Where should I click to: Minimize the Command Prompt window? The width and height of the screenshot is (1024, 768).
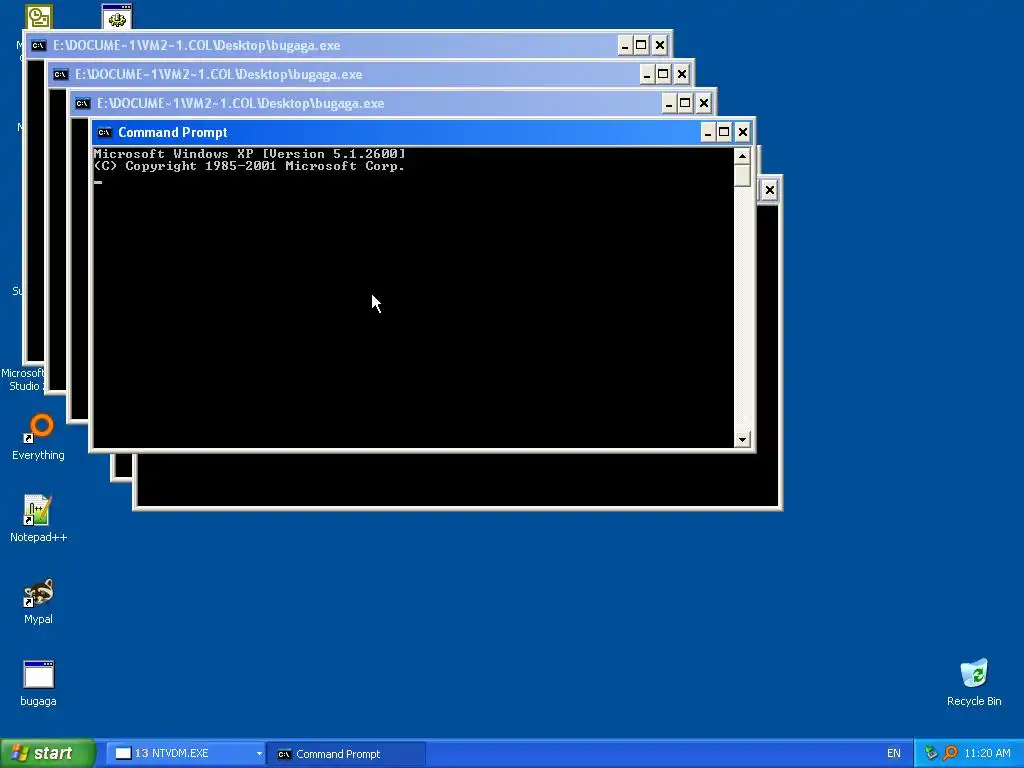708,133
